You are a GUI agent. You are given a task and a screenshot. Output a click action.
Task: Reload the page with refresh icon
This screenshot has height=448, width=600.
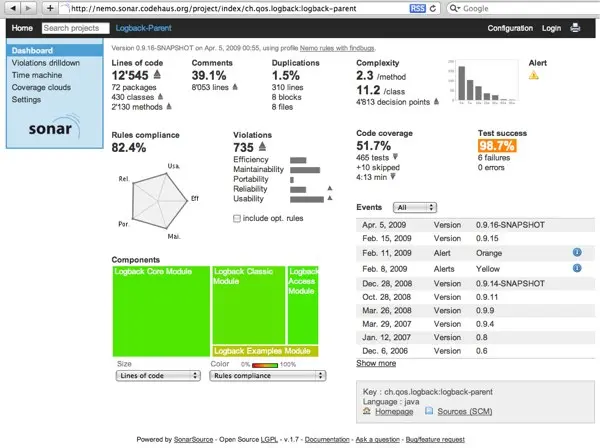click(433, 8)
